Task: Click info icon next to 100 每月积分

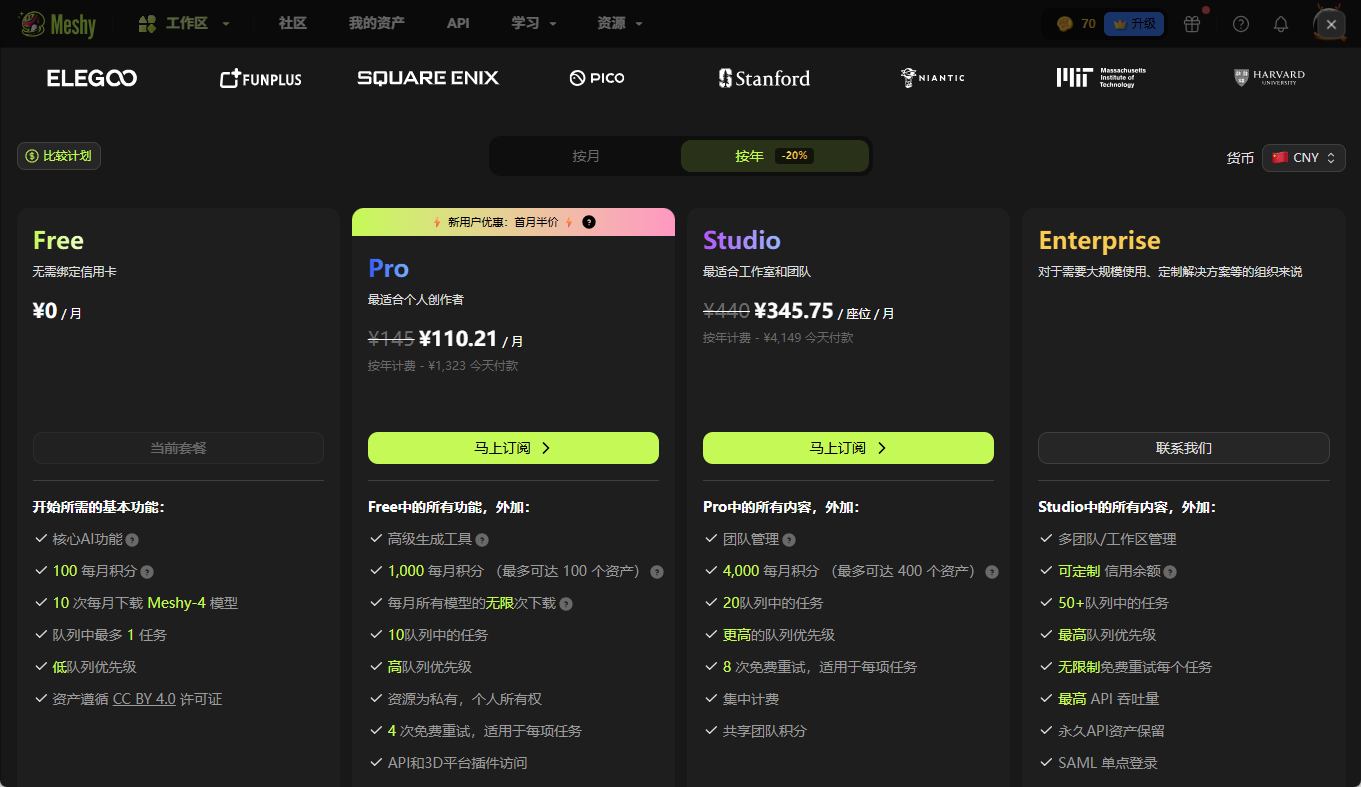Action: tap(147, 572)
